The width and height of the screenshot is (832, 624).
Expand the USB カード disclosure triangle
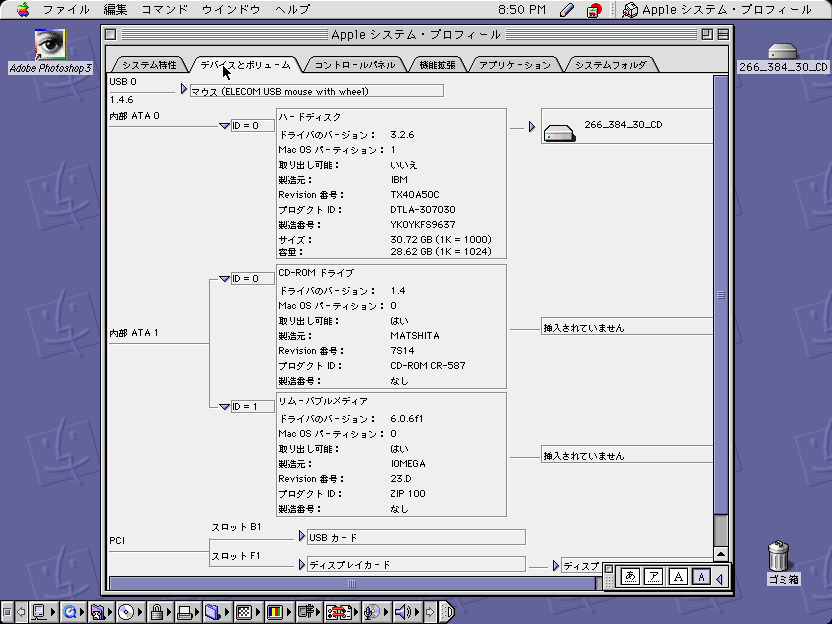tap(301, 536)
